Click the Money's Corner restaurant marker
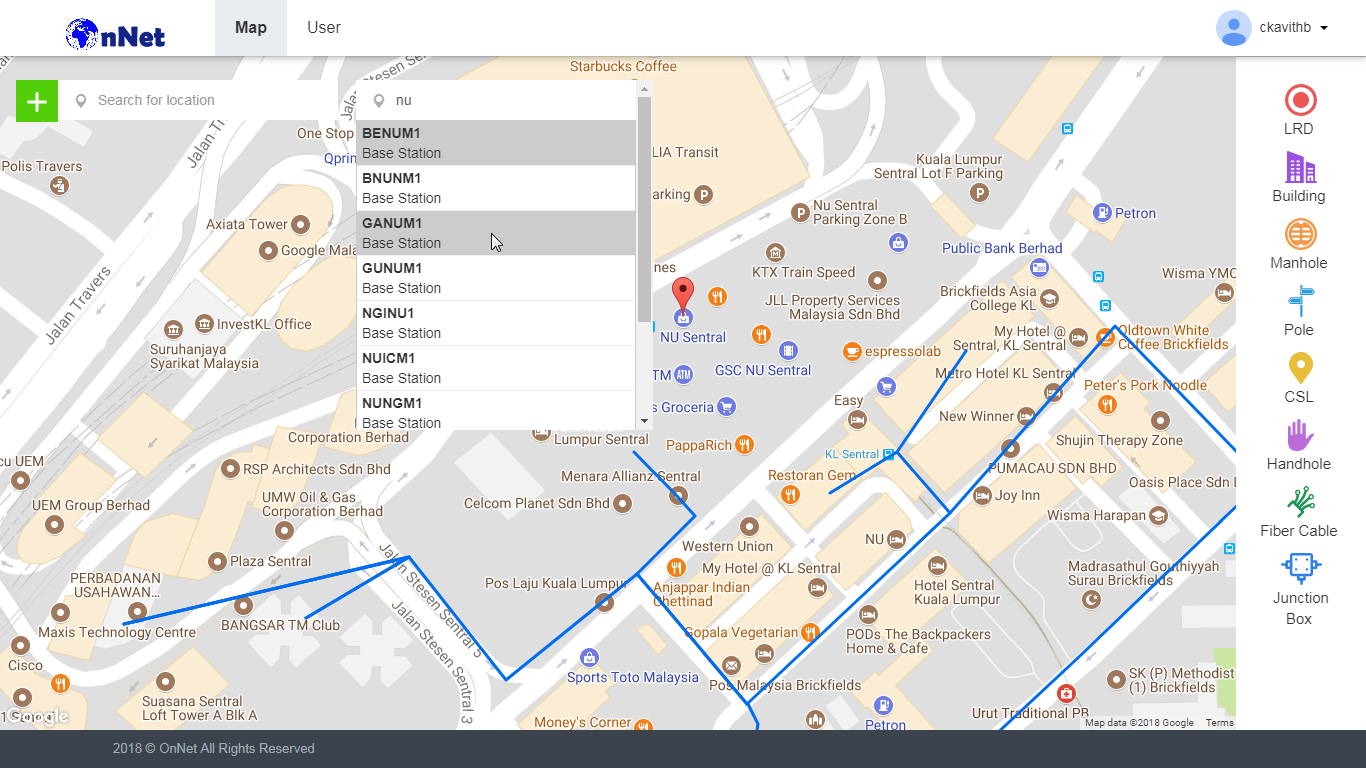 click(x=645, y=724)
